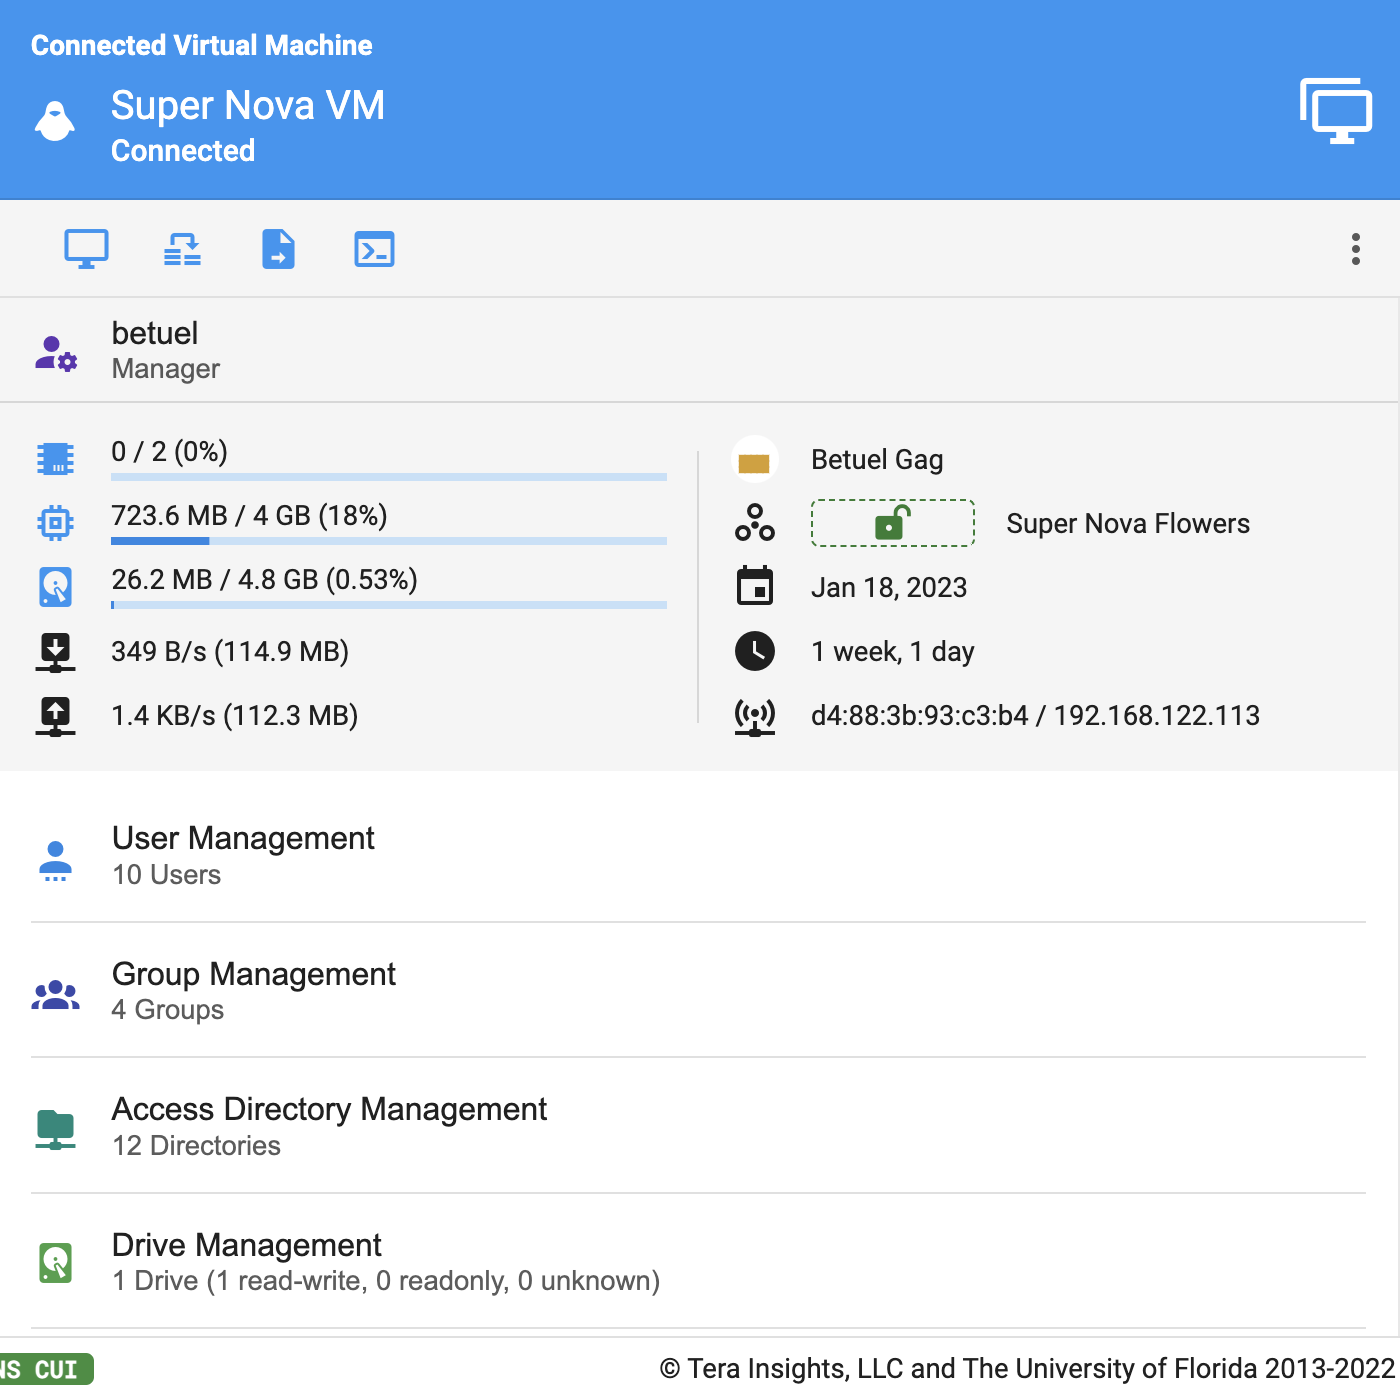Click the network MAC address antenna icon
This screenshot has width=1400, height=1392.
tap(755, 716)
